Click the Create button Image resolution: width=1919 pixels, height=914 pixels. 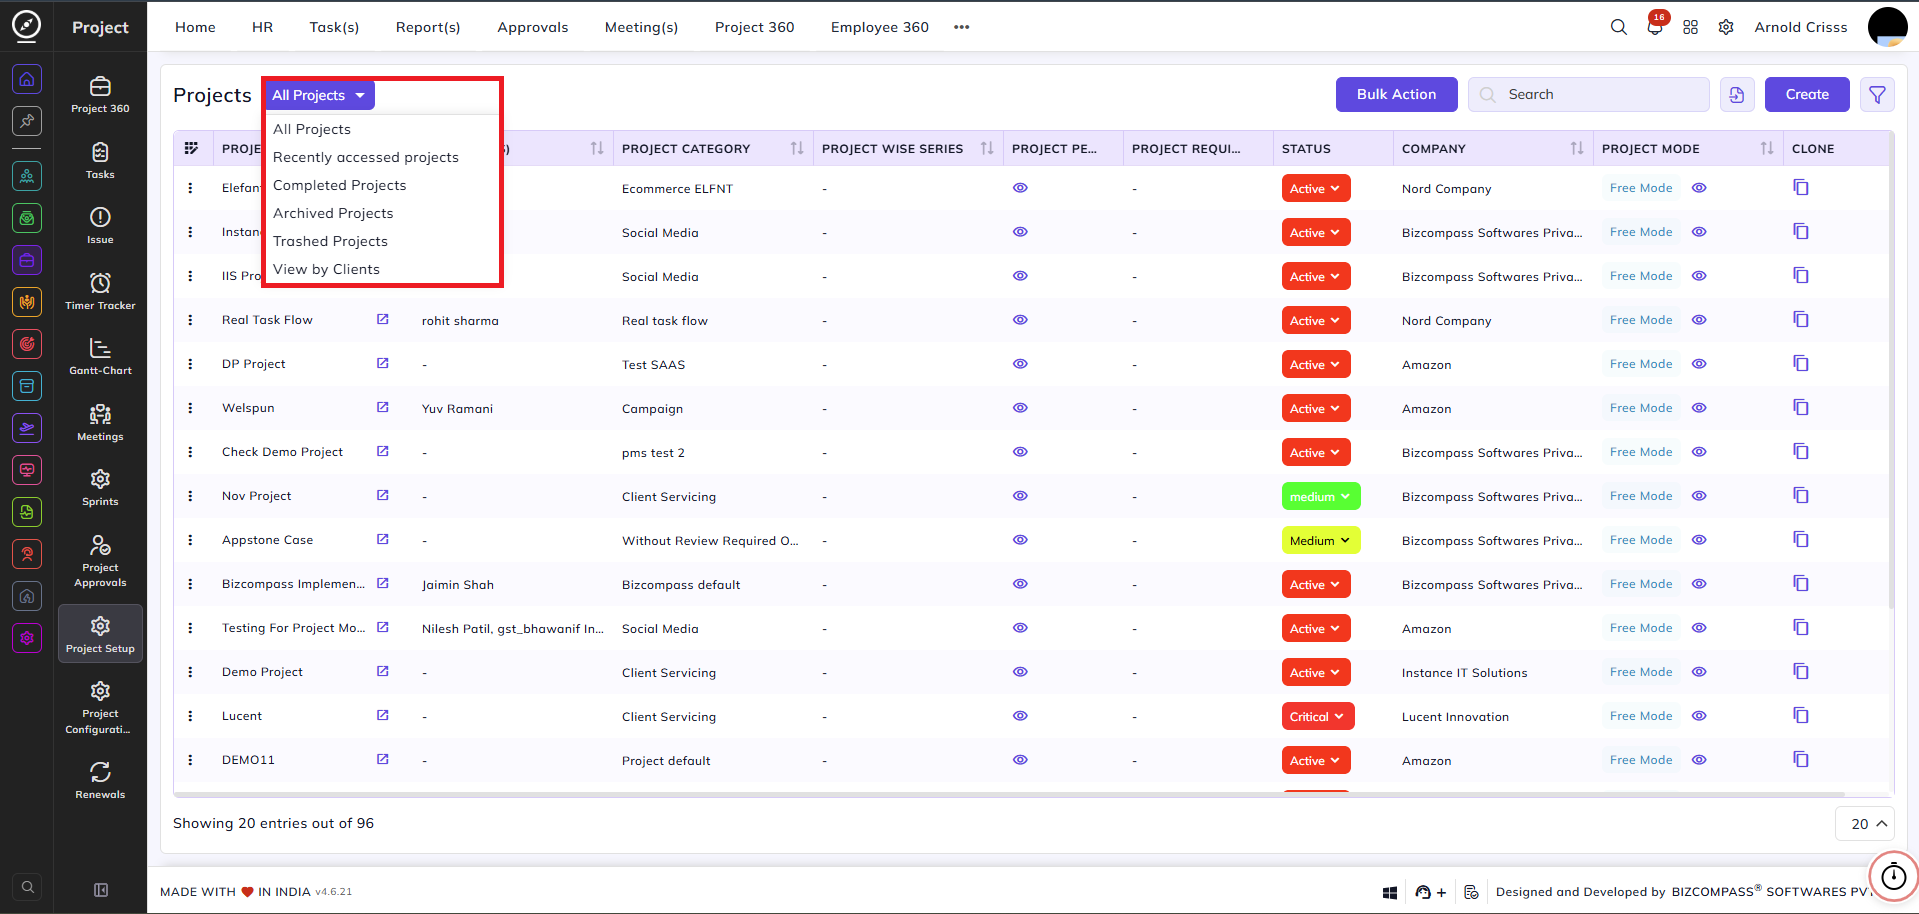click(x=1807, y=95)
